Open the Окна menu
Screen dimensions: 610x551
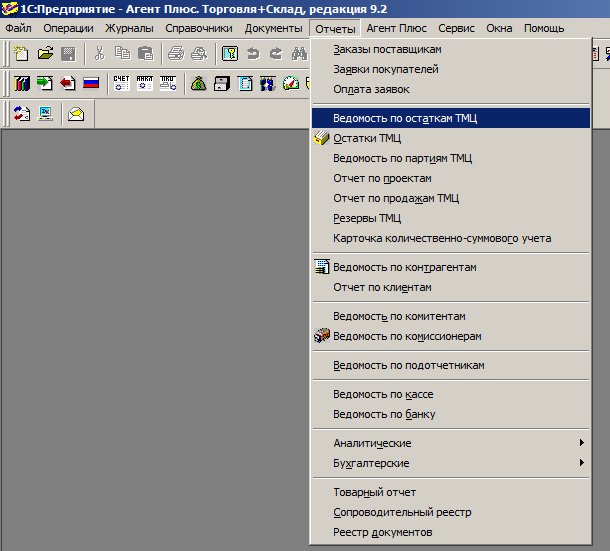pyautogui.click(x=499, y=28)
